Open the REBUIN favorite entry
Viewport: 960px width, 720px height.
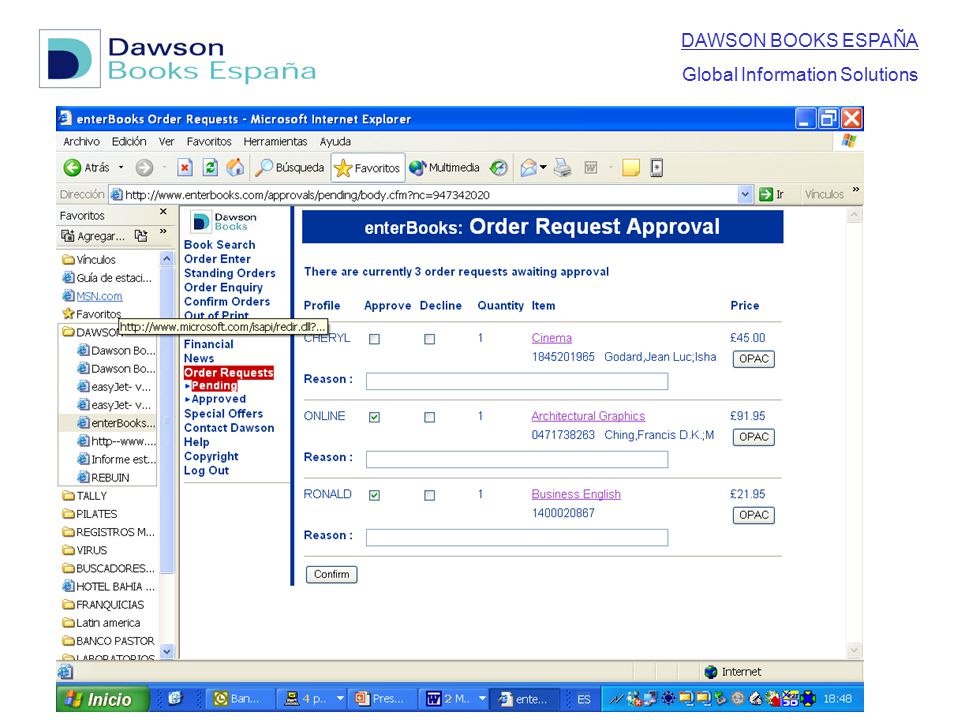point(103,478)
